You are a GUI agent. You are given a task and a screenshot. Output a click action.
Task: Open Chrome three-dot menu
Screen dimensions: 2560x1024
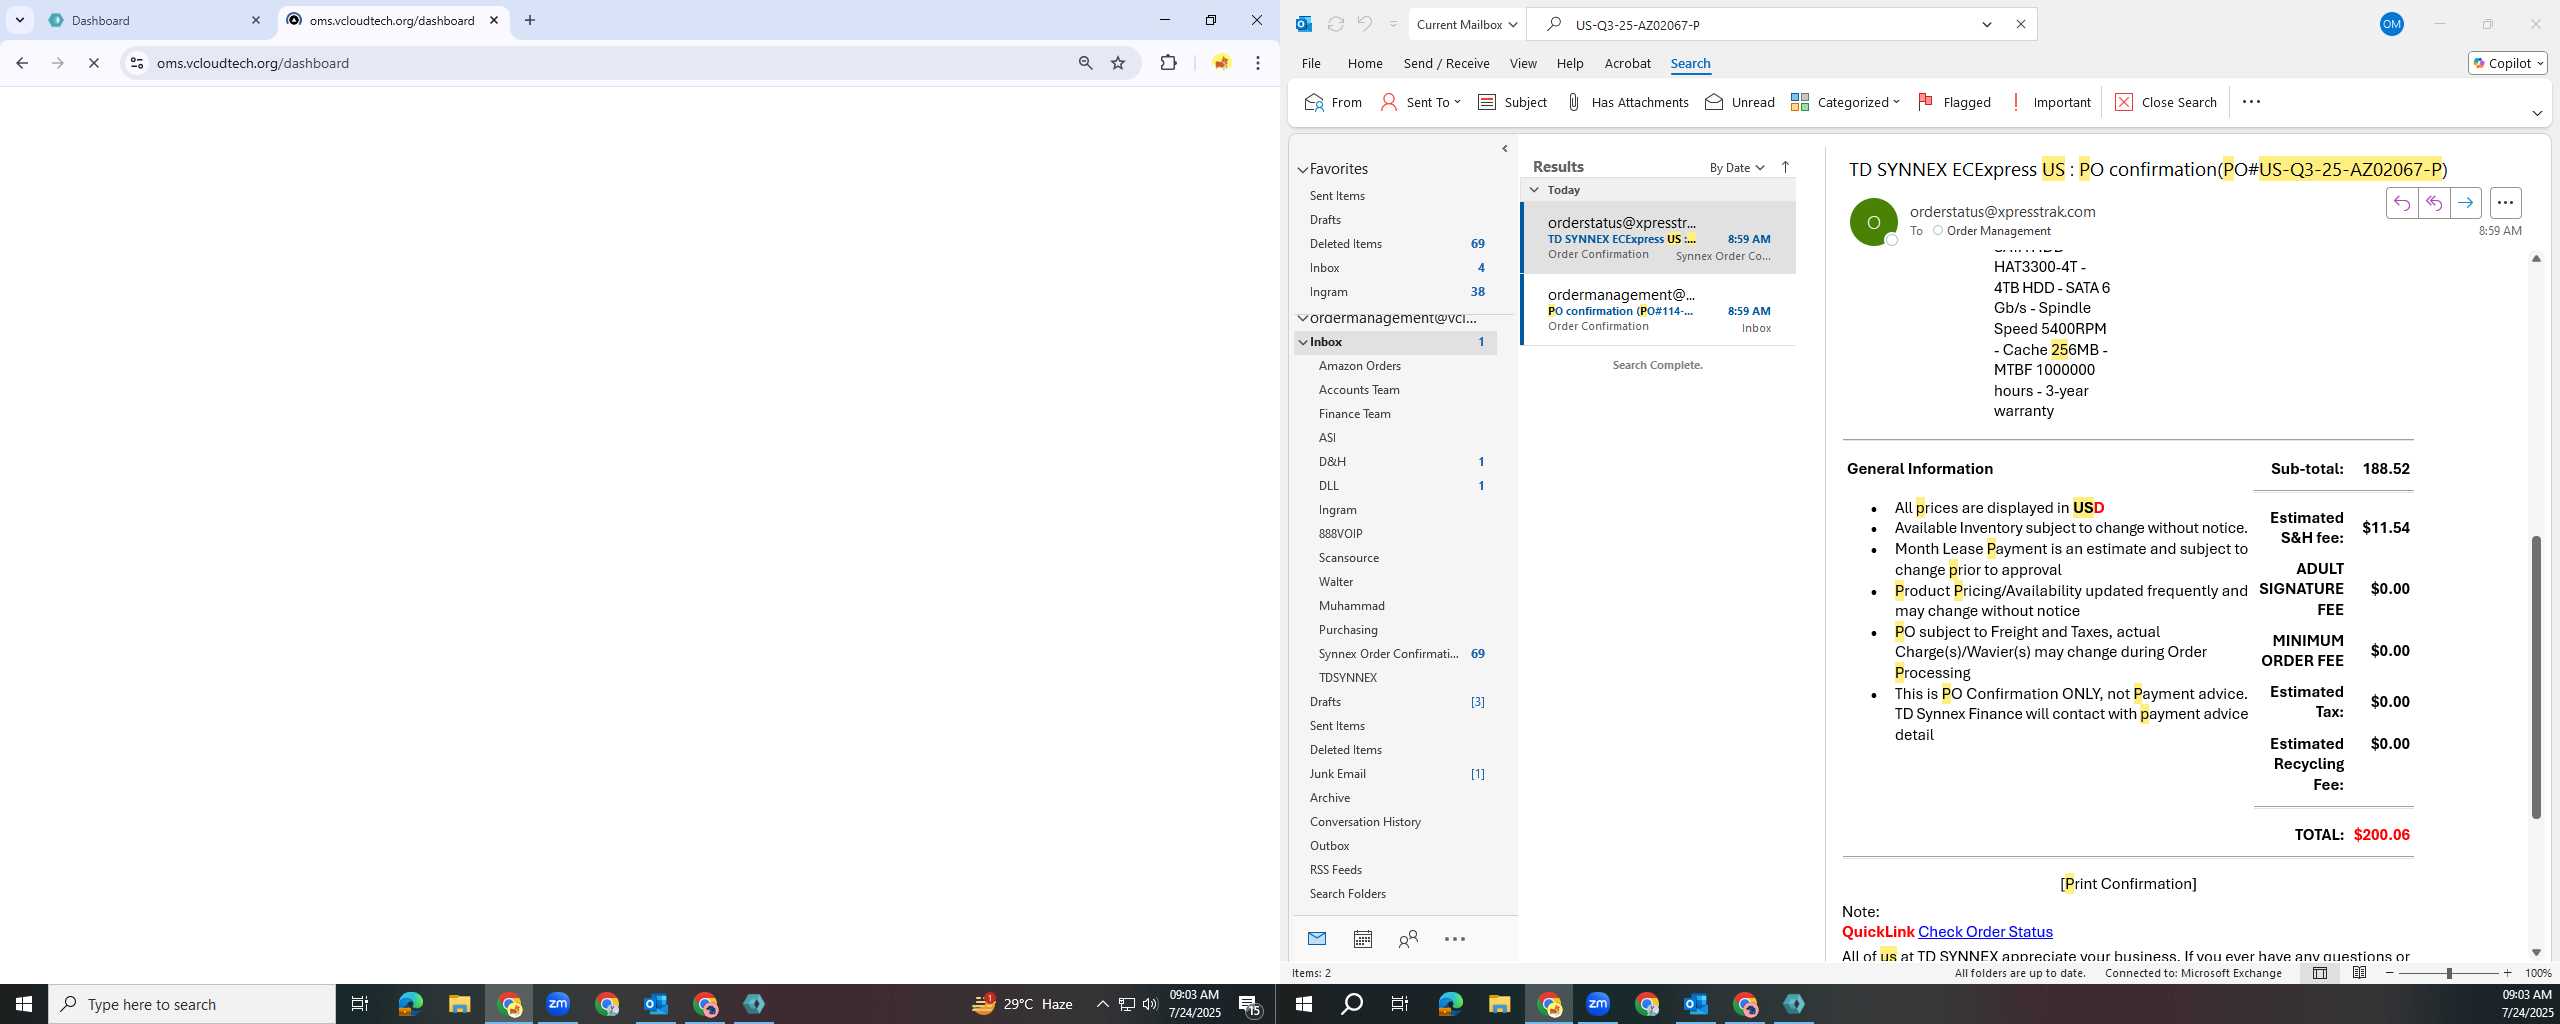pos(1258,63)
